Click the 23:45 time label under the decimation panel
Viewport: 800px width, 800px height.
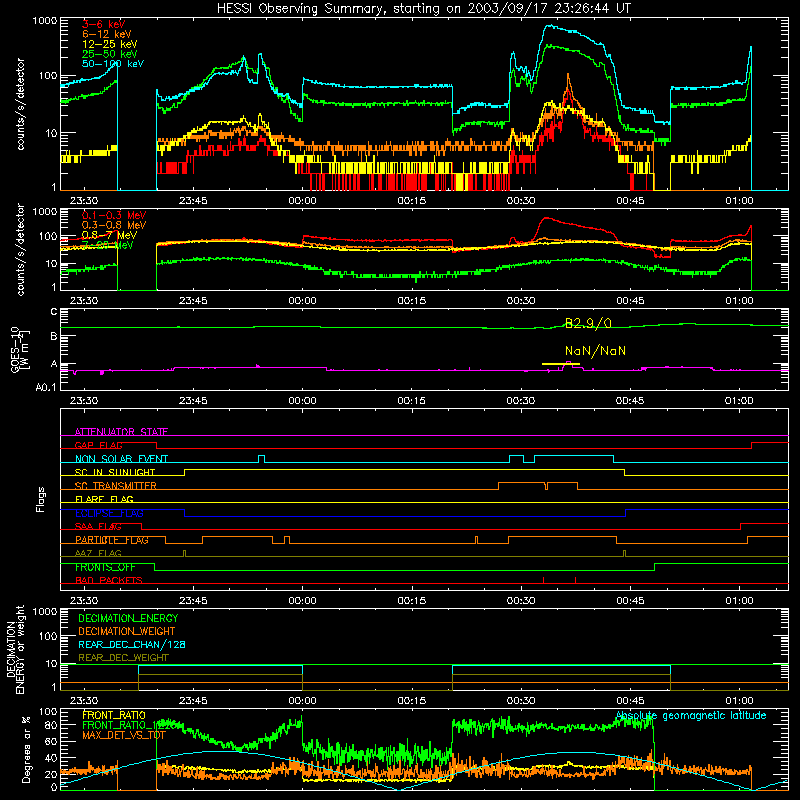[x=193, y=701]
